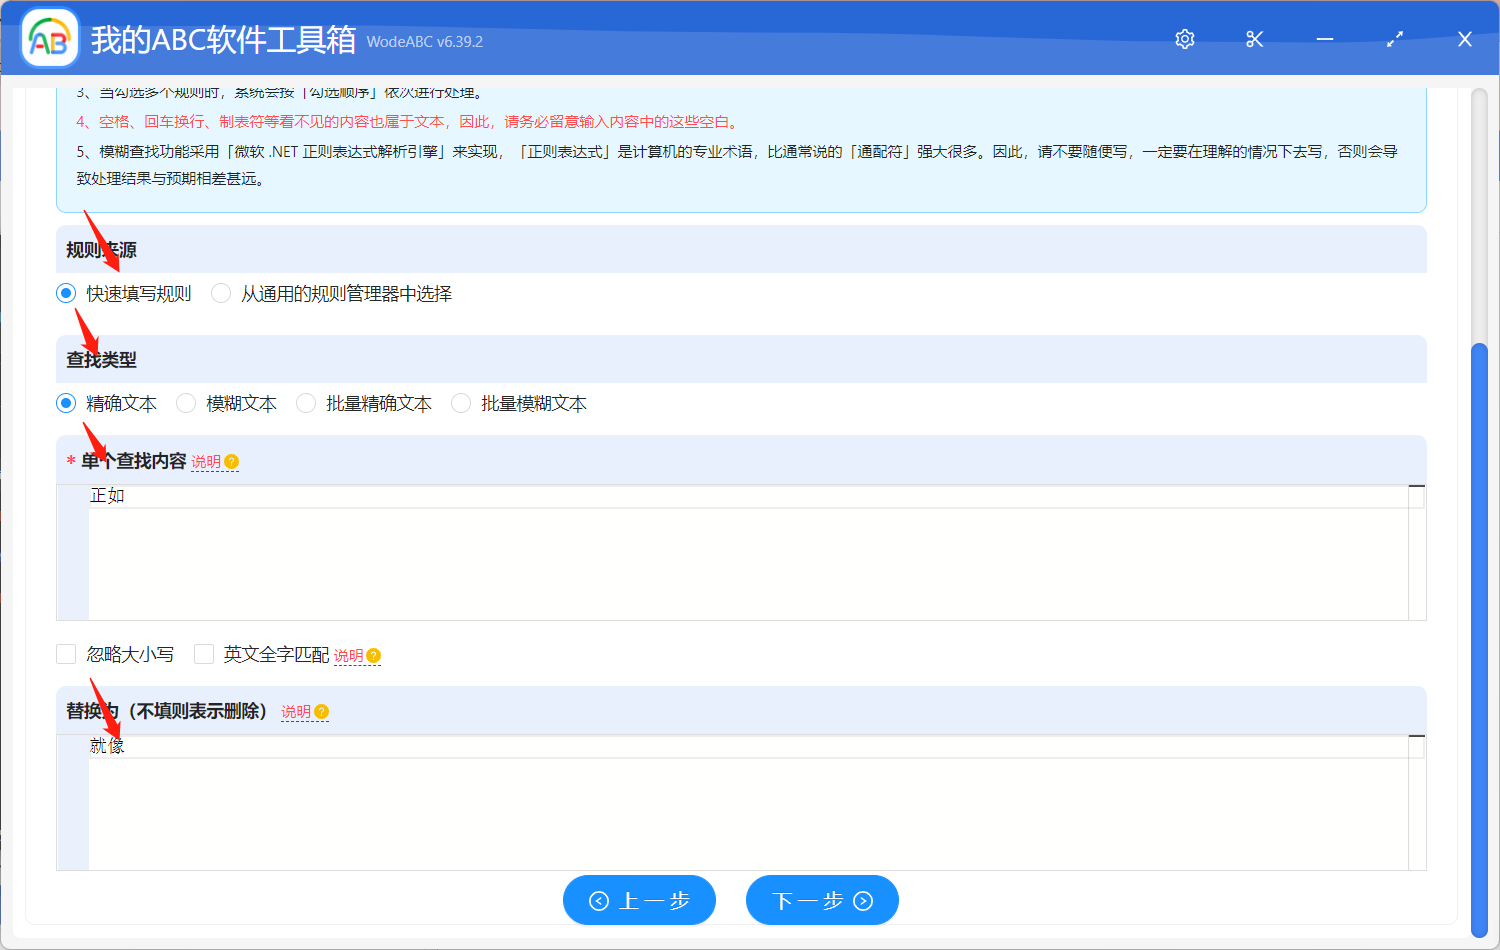Click the diagonal resize arrow icon in title bar
The height and width of the screenshot is (950, 1500).
1394,39
